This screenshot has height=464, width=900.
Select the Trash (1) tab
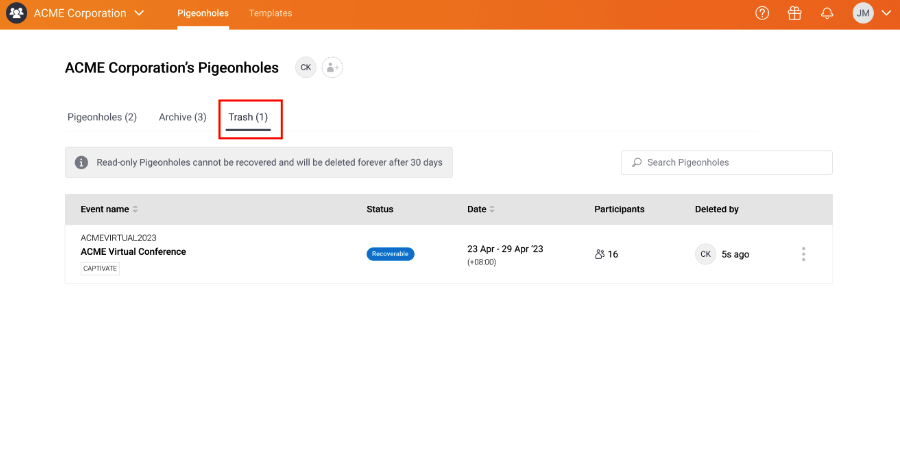pyautogui.click(x=248, y=117)
